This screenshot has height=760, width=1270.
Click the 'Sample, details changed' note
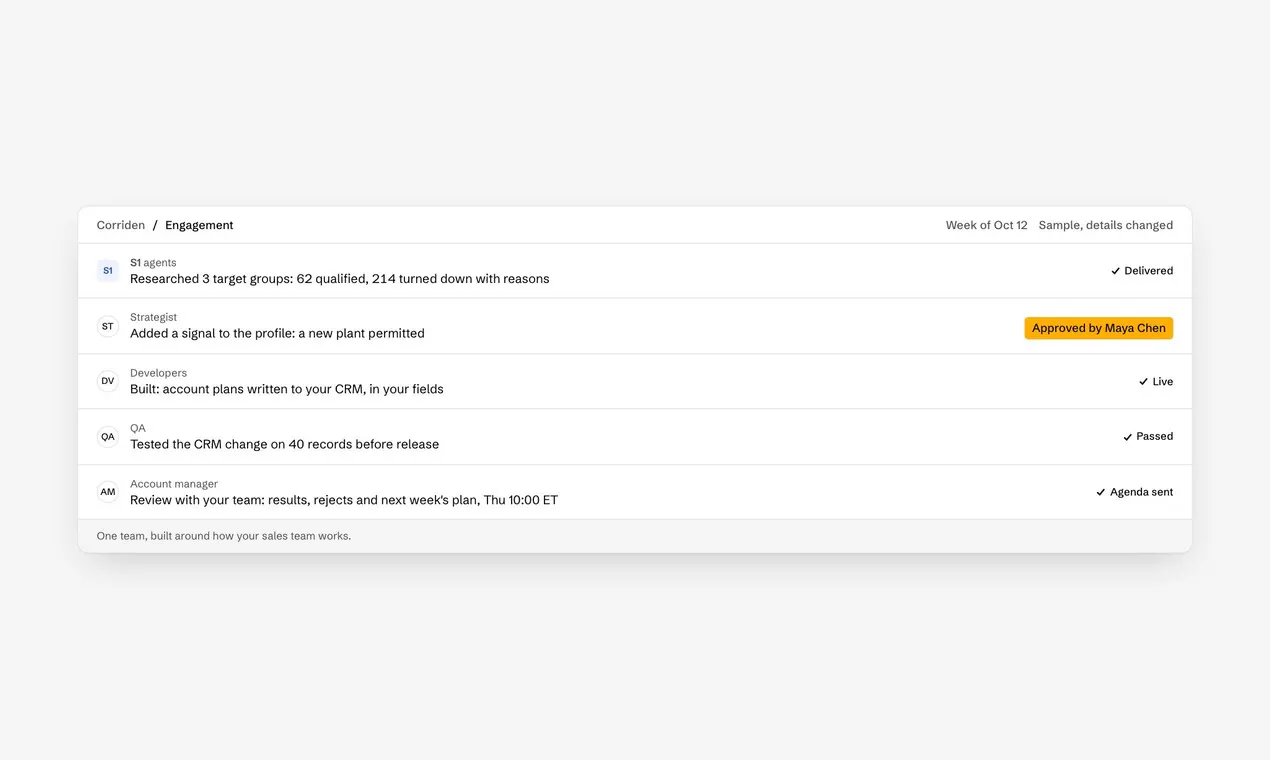tap(1106, 225)
